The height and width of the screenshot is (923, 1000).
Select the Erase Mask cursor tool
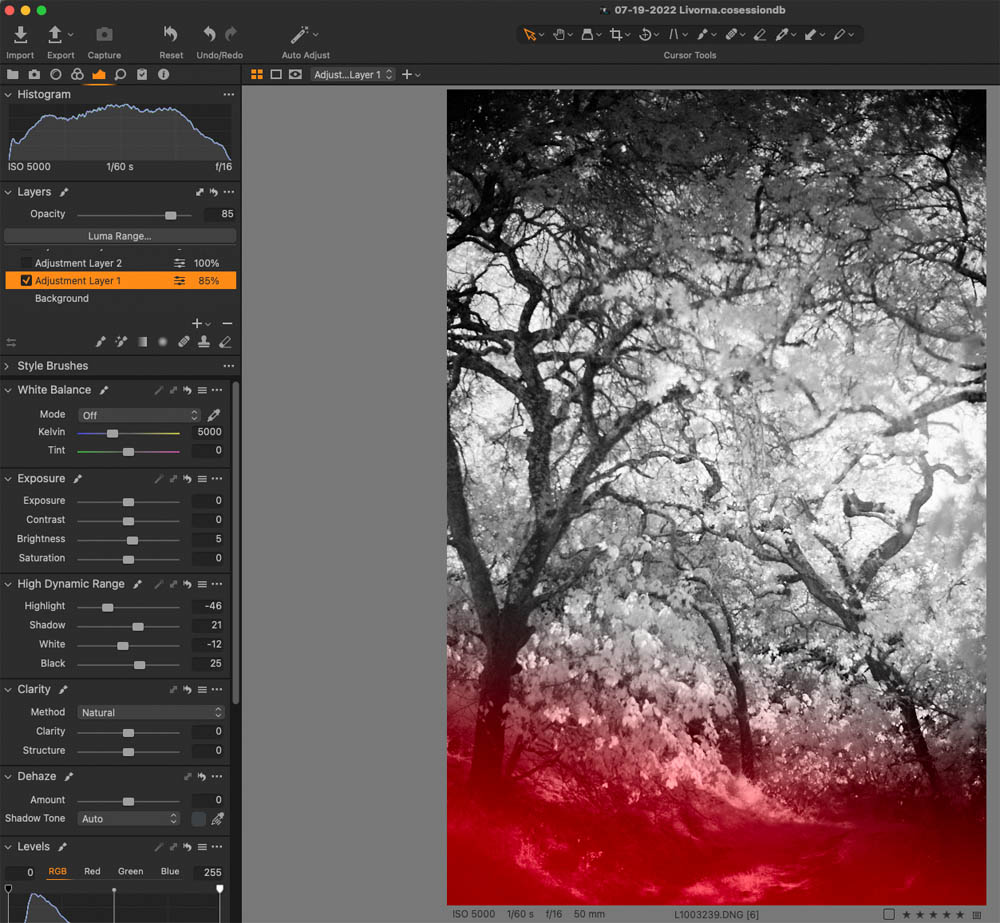pos(760,34)
